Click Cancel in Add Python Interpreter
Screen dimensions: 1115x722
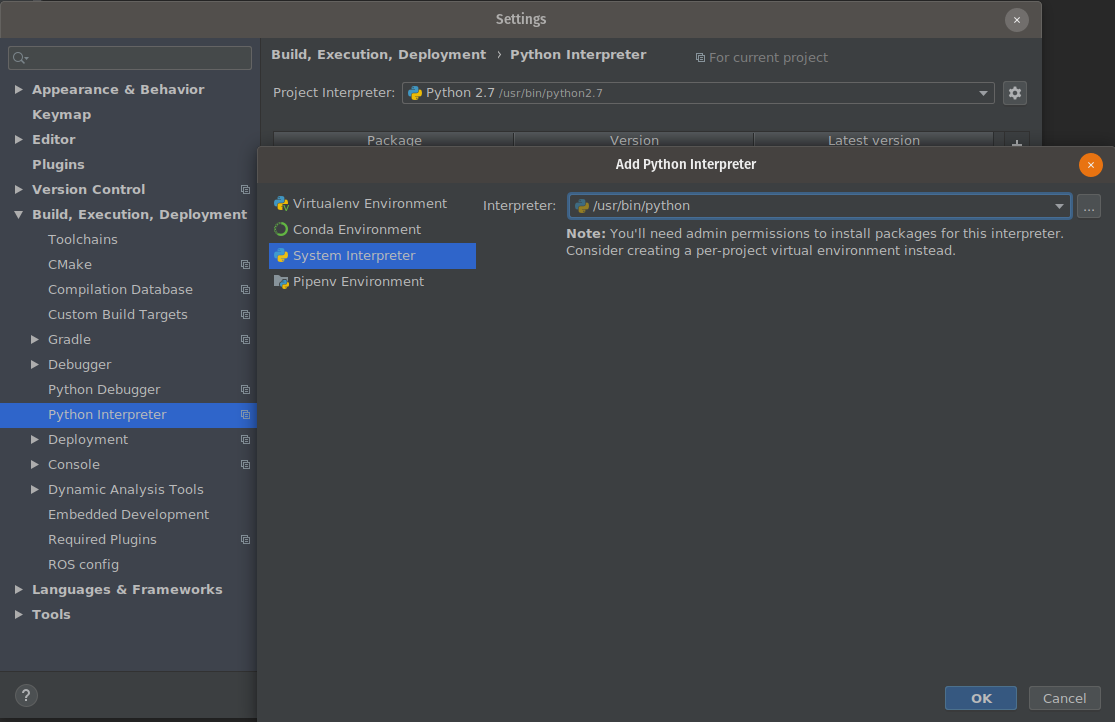click(1065, 698)
